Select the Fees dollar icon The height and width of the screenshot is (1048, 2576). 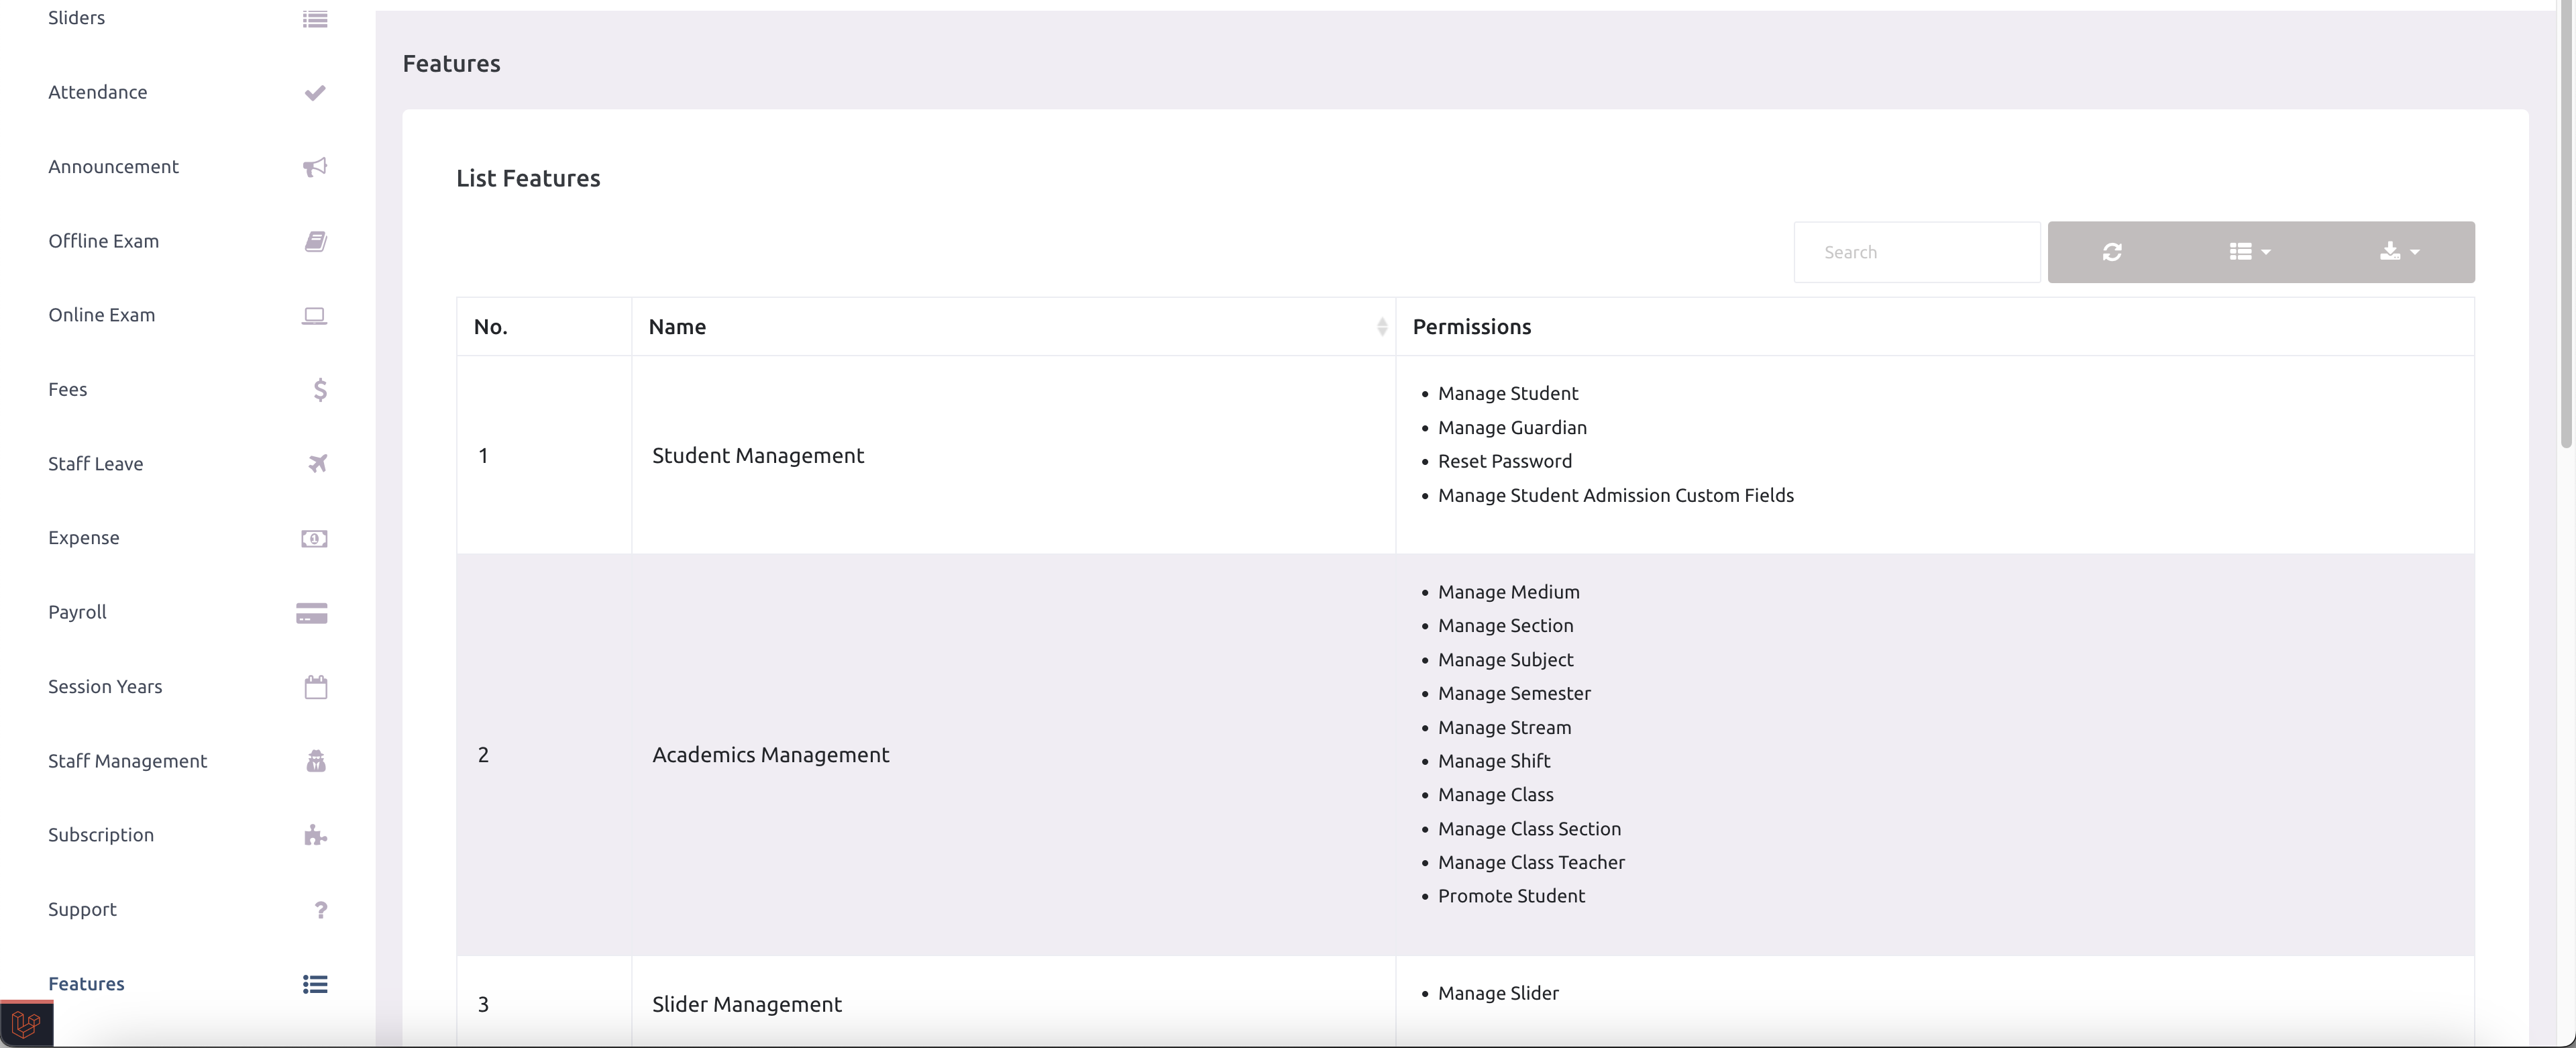(x=320, y=389)
